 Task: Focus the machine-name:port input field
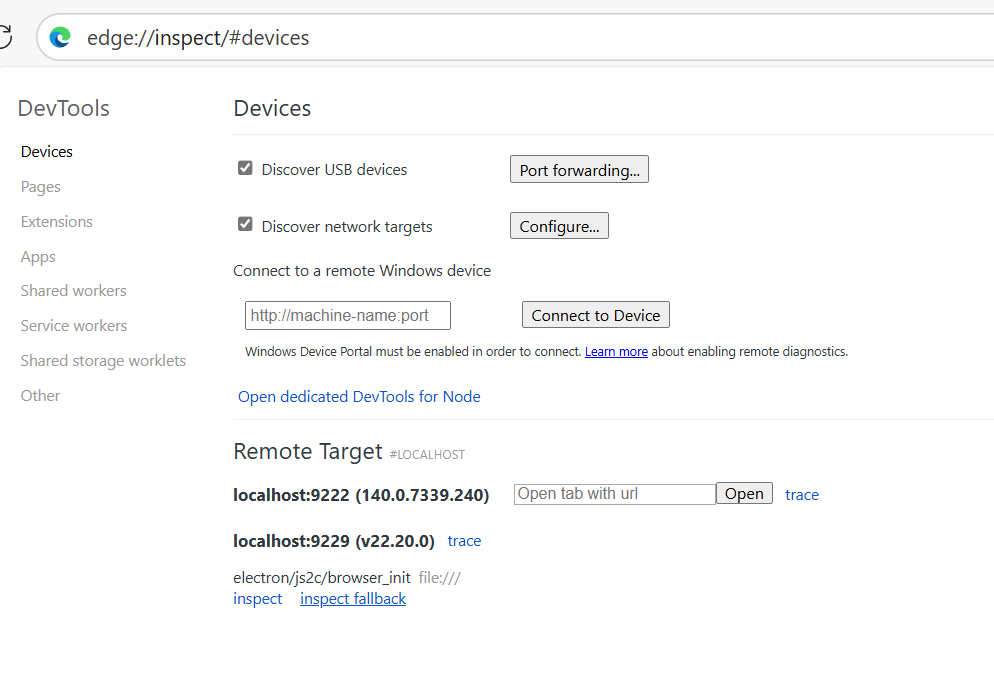click(x=348, y=315)
